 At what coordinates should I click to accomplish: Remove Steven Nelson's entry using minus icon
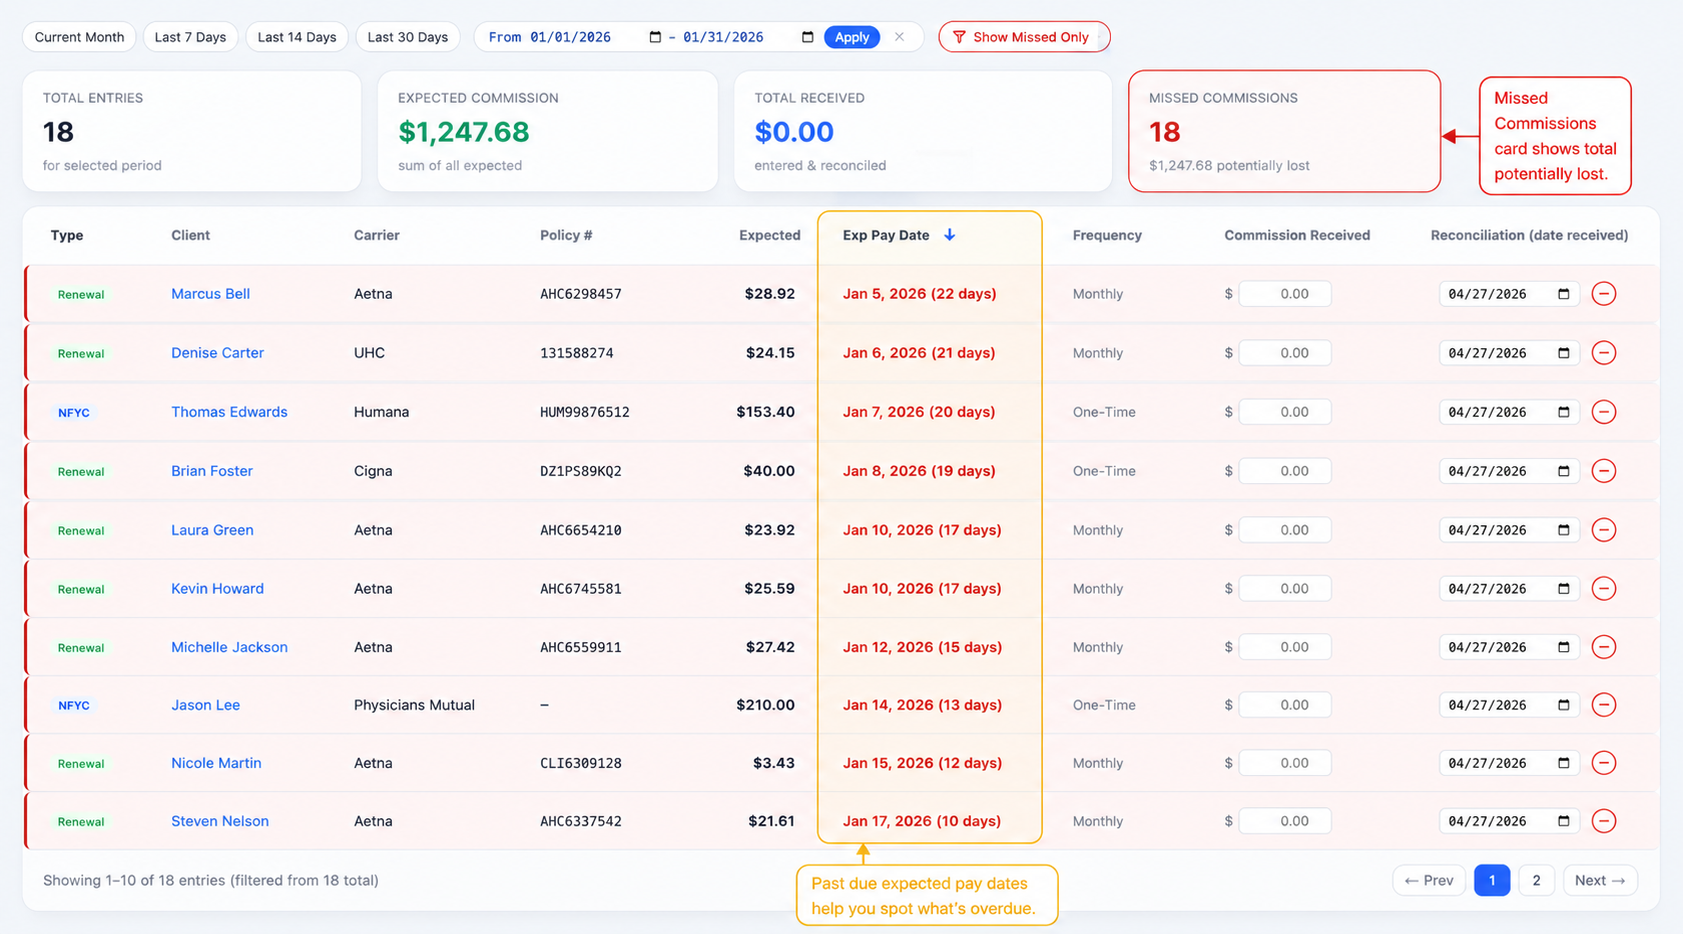[x=1605, y=820]
